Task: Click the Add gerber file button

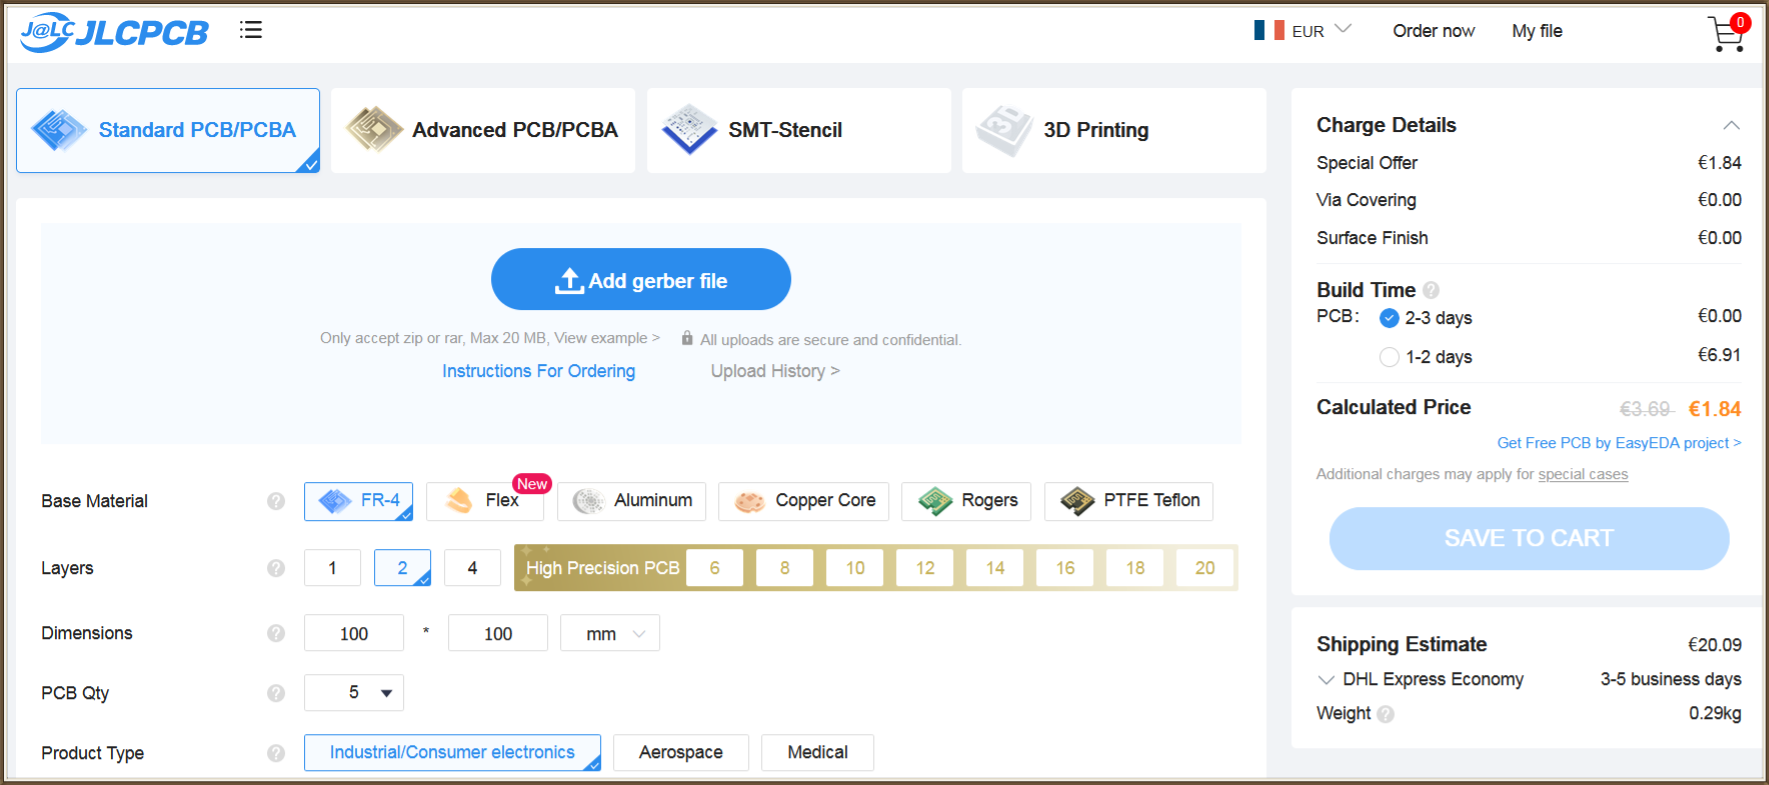Action: tap(641, 280)
